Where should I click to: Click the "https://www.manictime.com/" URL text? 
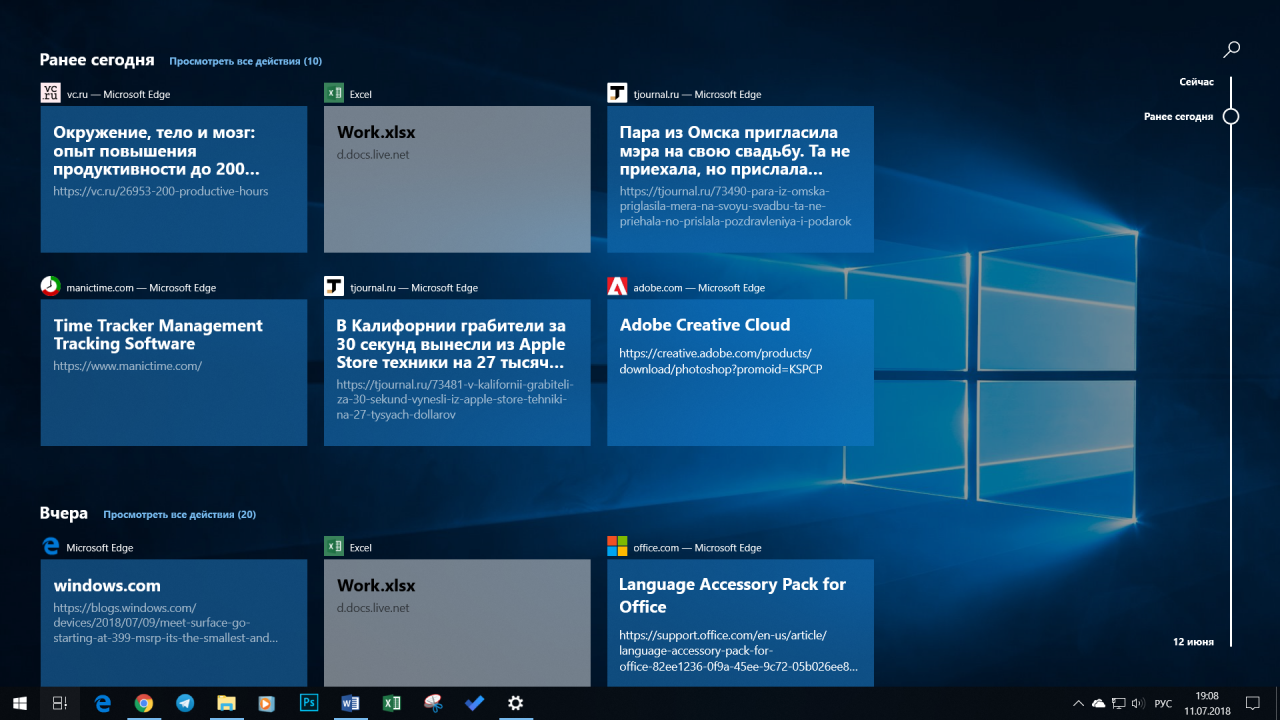(128, 366)
